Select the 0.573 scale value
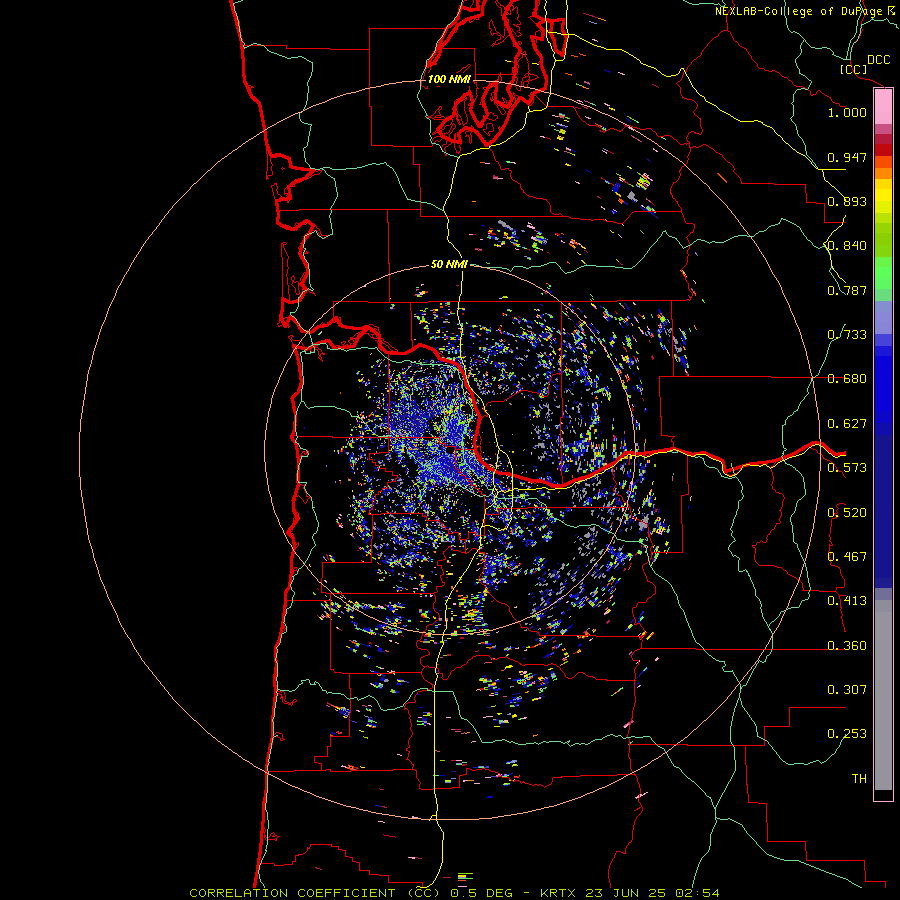 click(847, 468)
